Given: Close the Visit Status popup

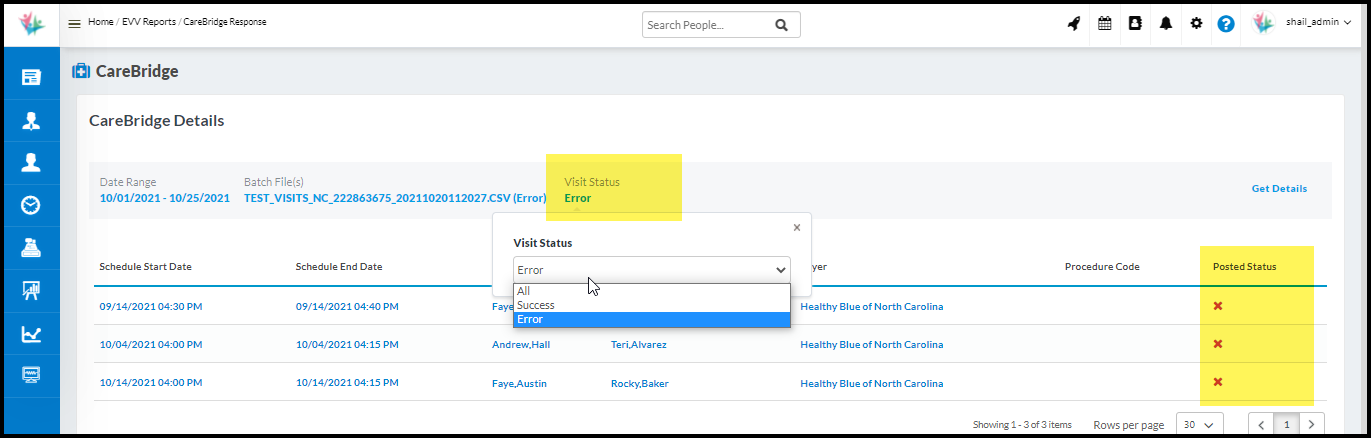Looking at the screenshot, I should pyautogui.click(x=797, y=227).
